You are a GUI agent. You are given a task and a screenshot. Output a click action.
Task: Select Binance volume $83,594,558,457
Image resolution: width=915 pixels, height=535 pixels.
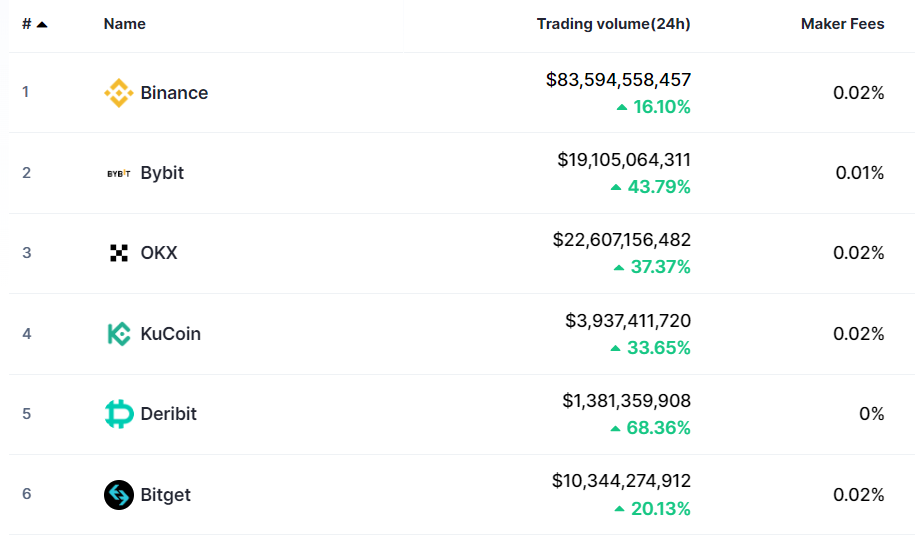(618, 79)
